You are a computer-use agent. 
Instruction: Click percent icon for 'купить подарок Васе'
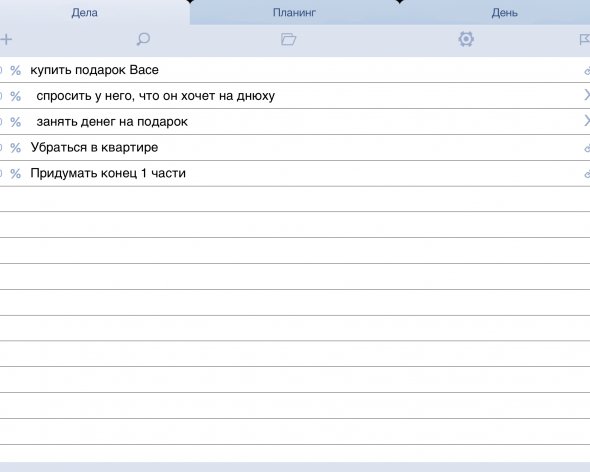pos(15,70)
